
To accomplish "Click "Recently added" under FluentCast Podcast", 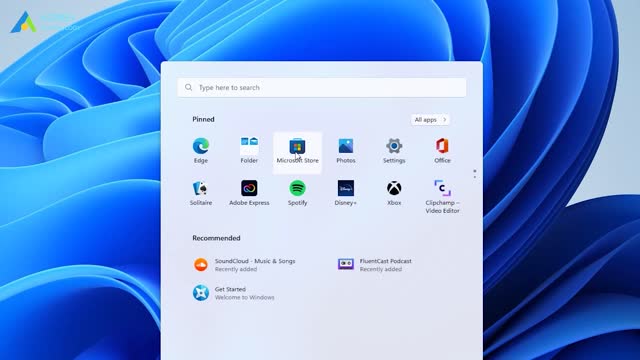I will [381, 269].
